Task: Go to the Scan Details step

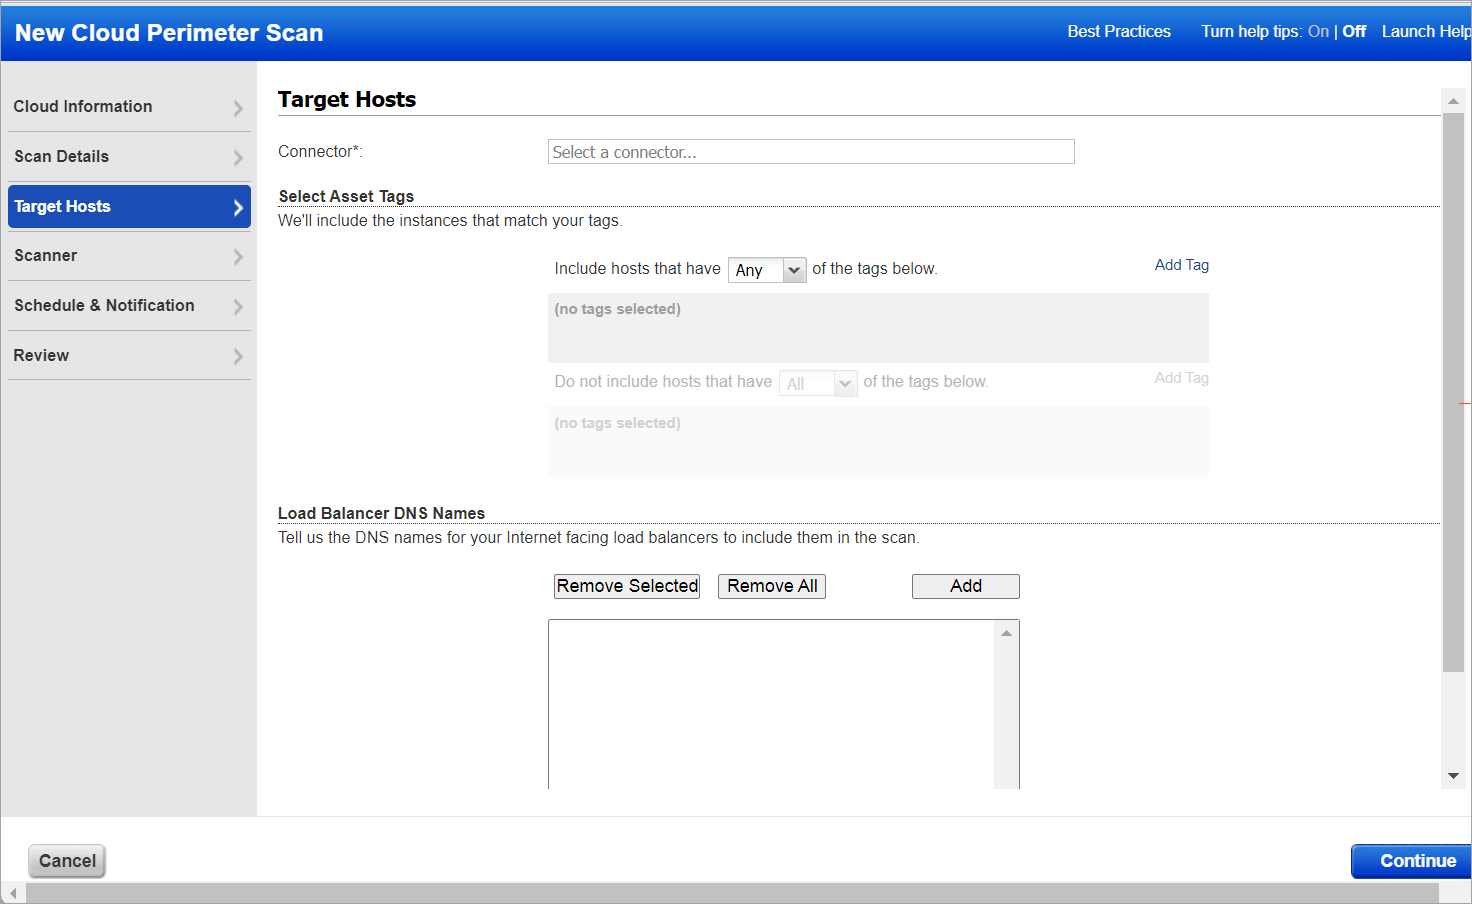Action: (x=62, y=157)
